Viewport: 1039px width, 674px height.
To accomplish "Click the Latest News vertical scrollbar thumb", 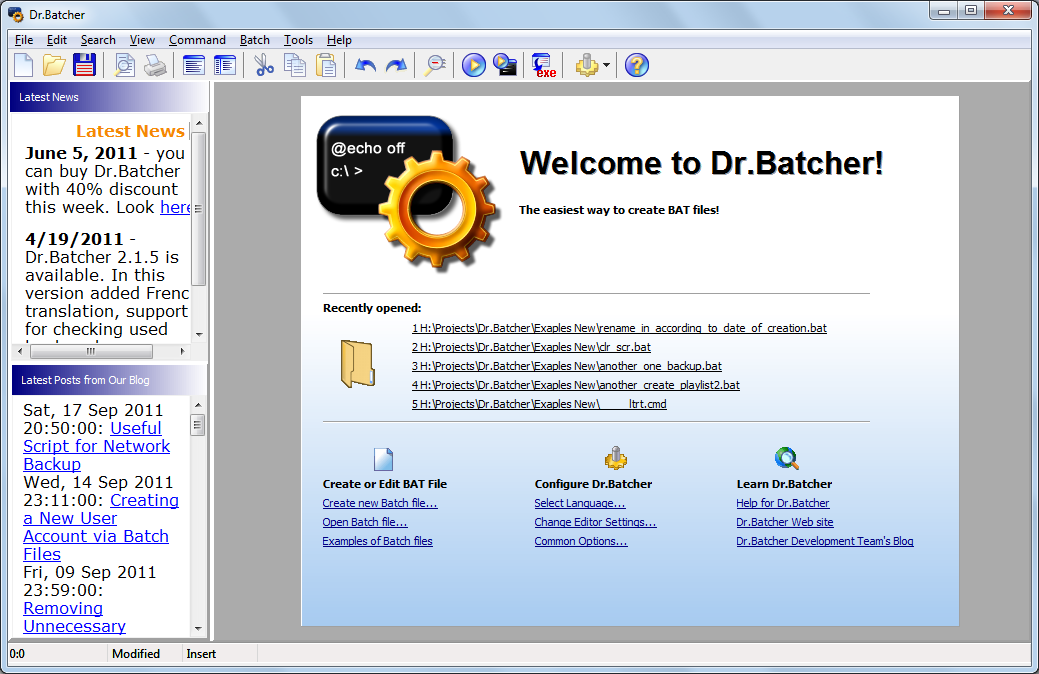I will [x=198, y=209].
